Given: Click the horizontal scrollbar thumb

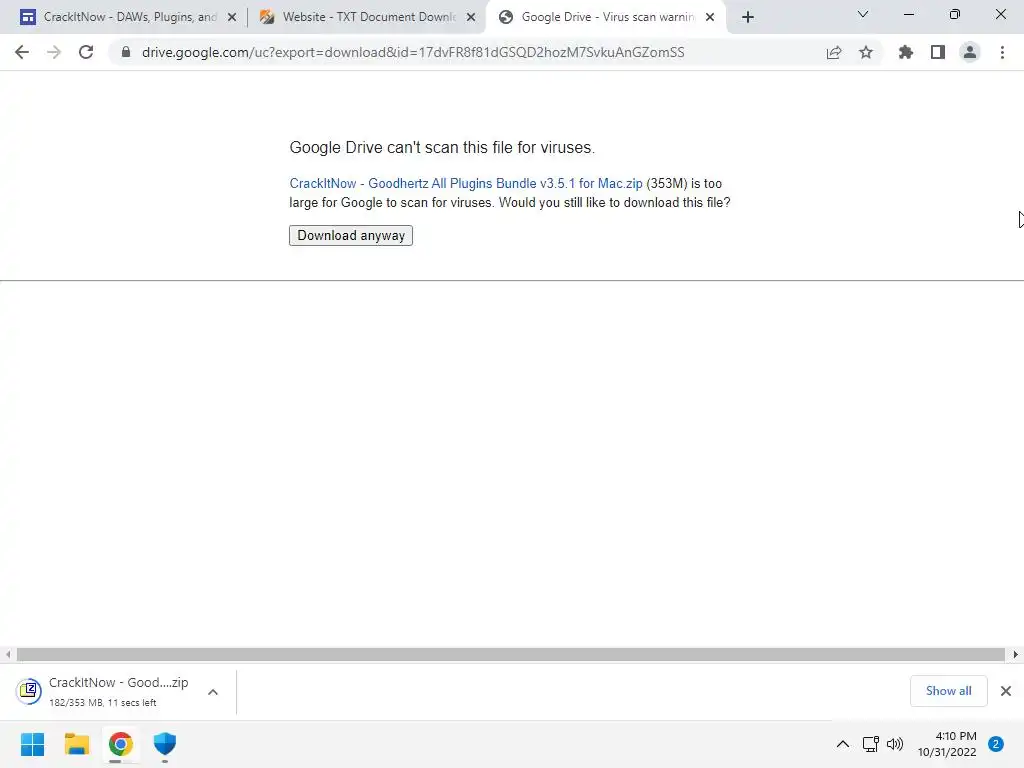Looking at the screenshot, I should click(x=510, y=654).
